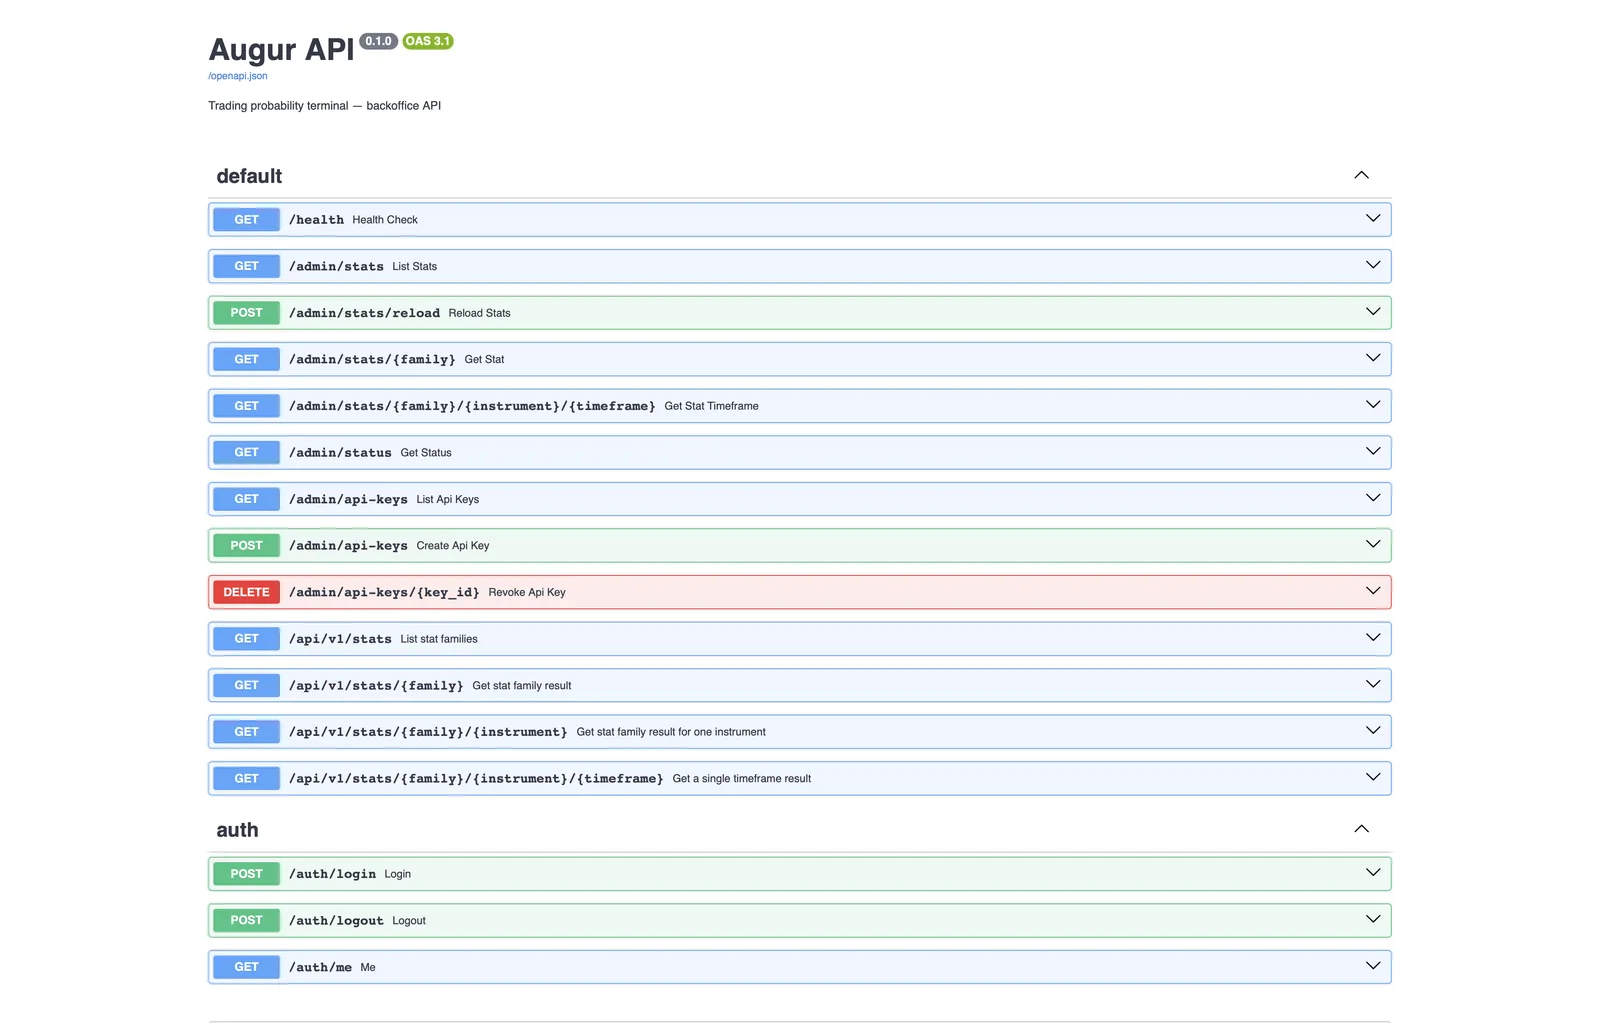Expand the single timeframe result row chevron

[x=1373, y=777]
